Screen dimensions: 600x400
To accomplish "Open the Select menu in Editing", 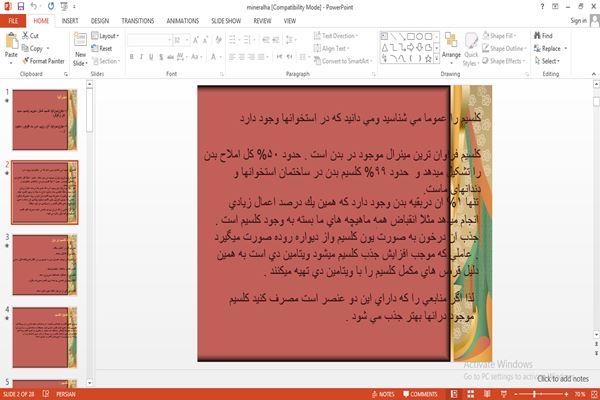I will click(x=547, y=61).
